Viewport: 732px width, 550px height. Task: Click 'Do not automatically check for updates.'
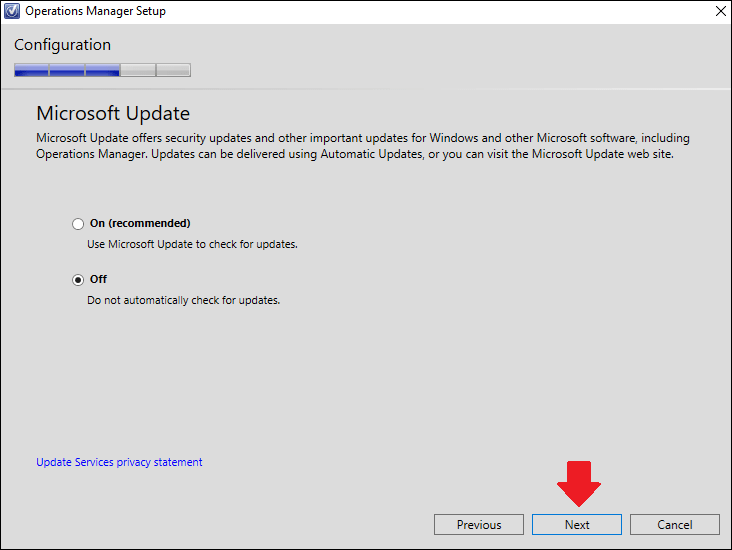pyautogui.click(x=183, y=300)
